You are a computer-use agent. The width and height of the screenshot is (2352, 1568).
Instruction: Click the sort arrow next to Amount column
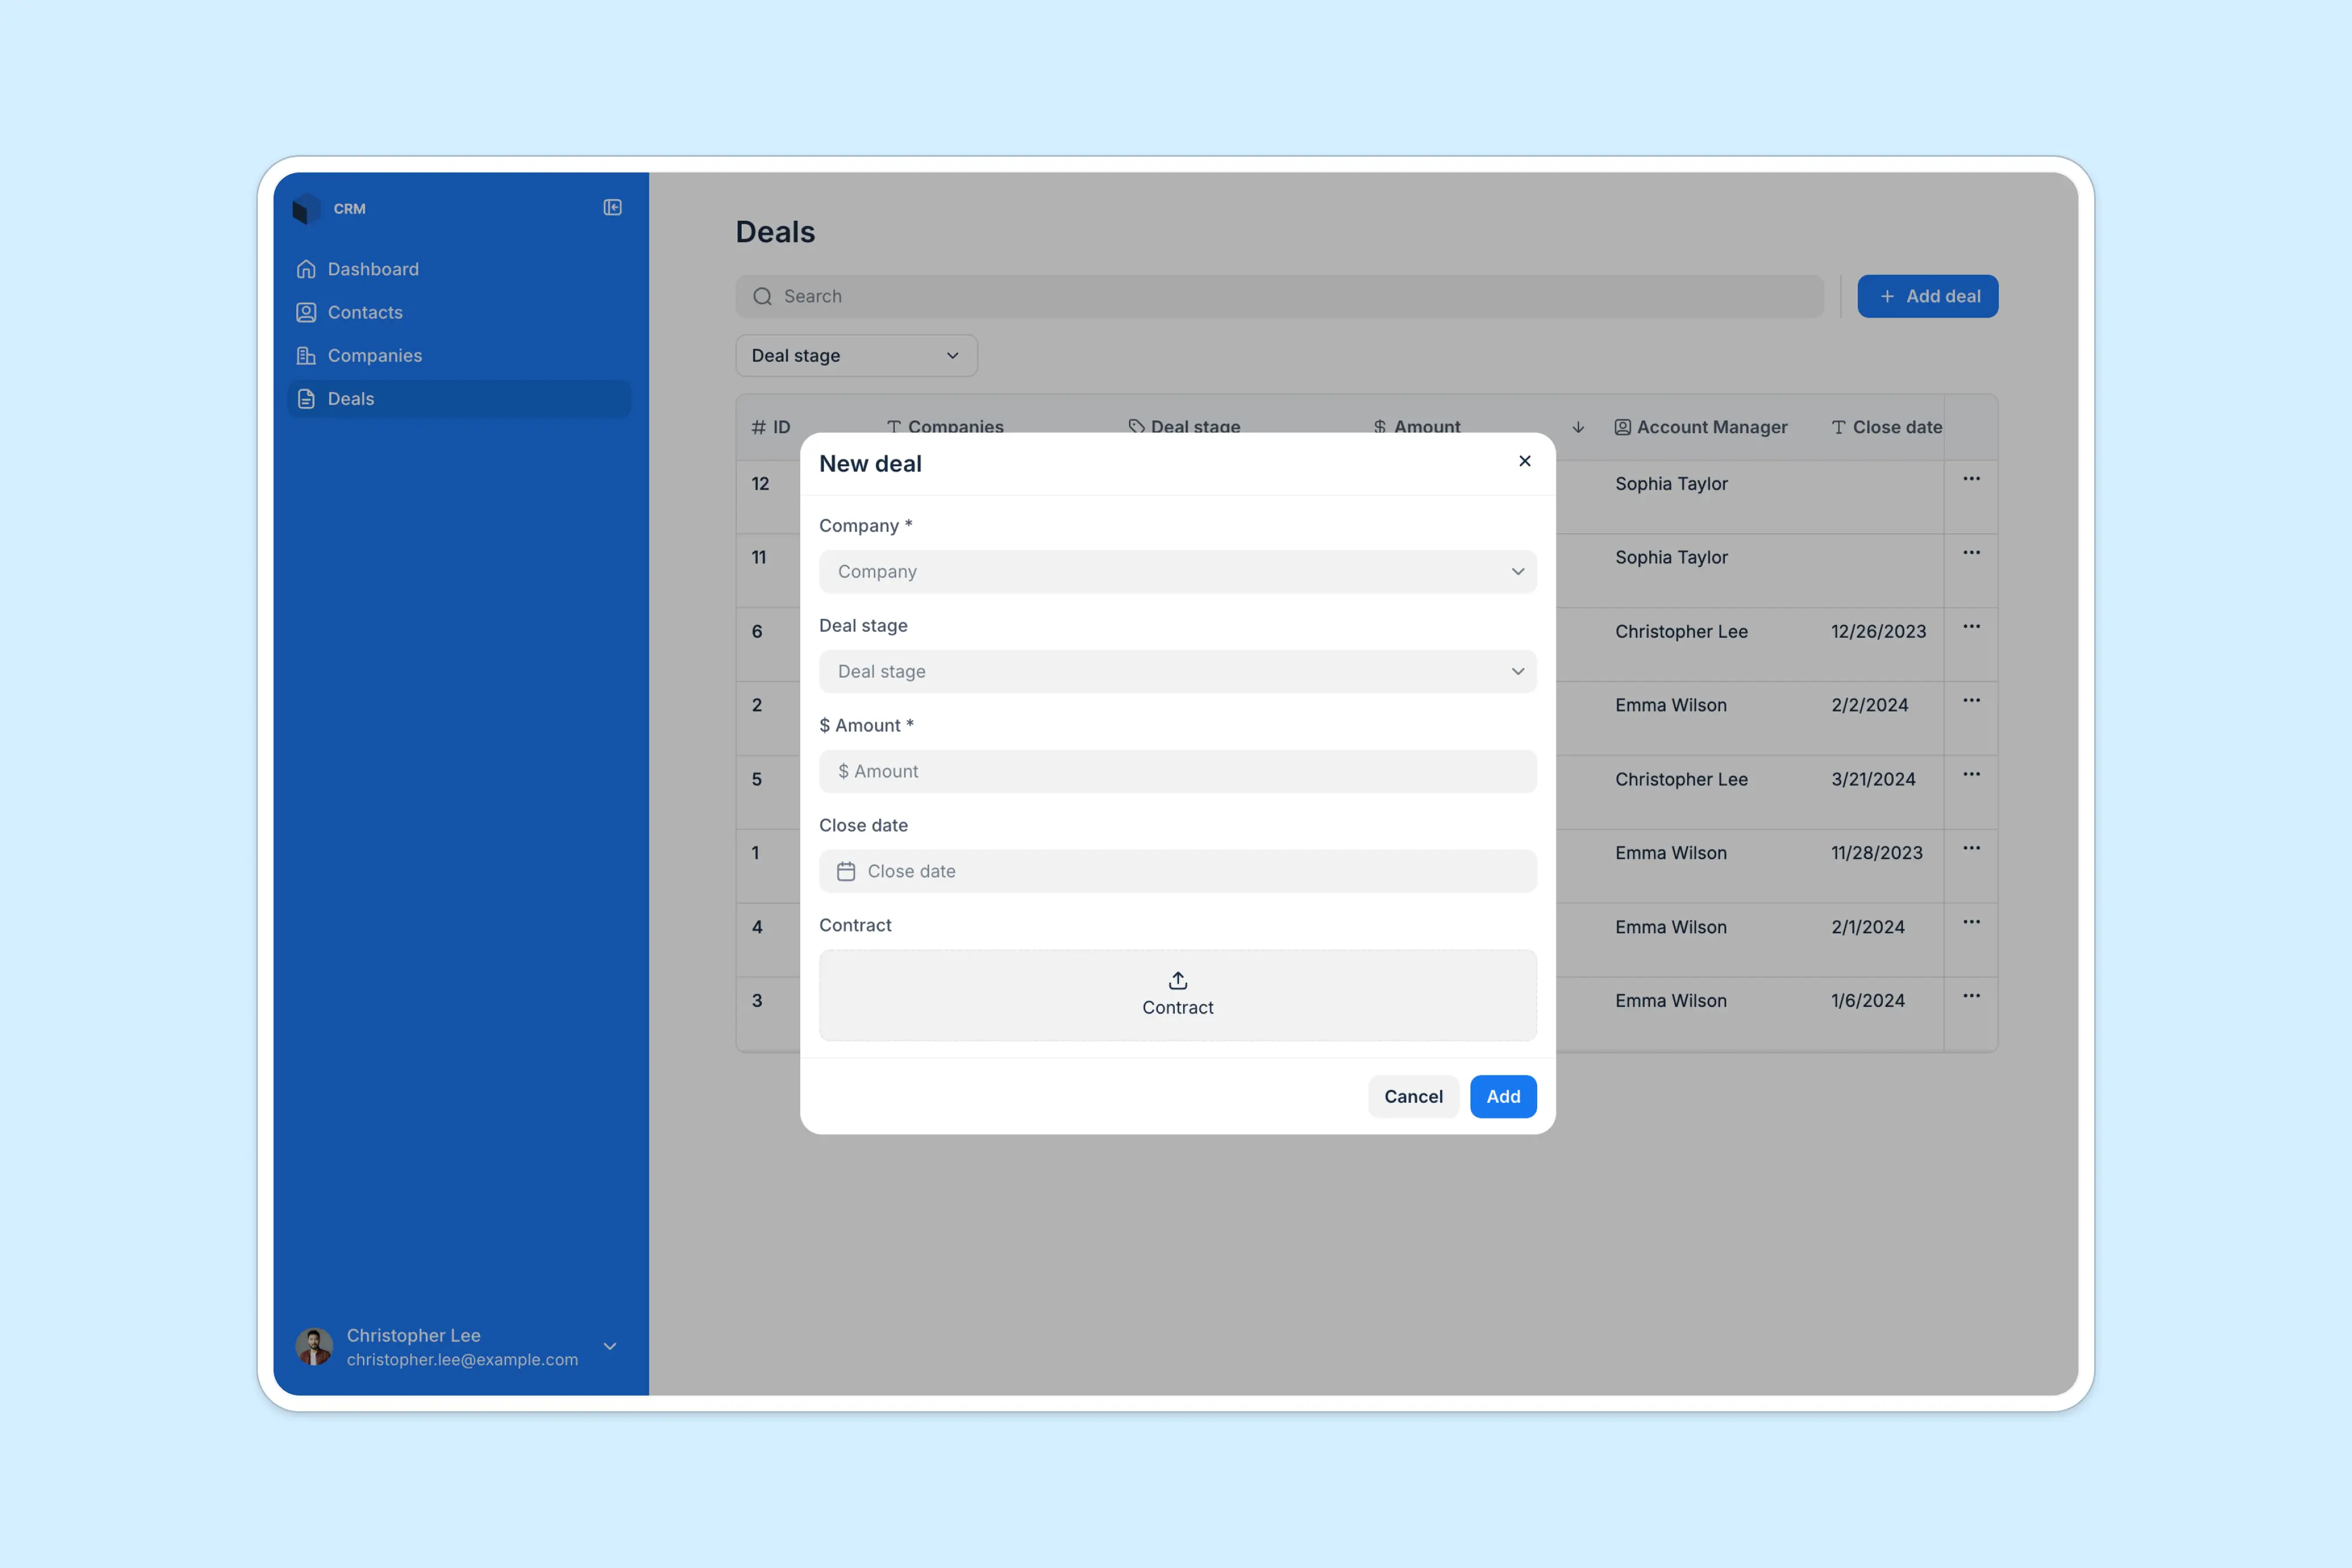coord(1578,427)
